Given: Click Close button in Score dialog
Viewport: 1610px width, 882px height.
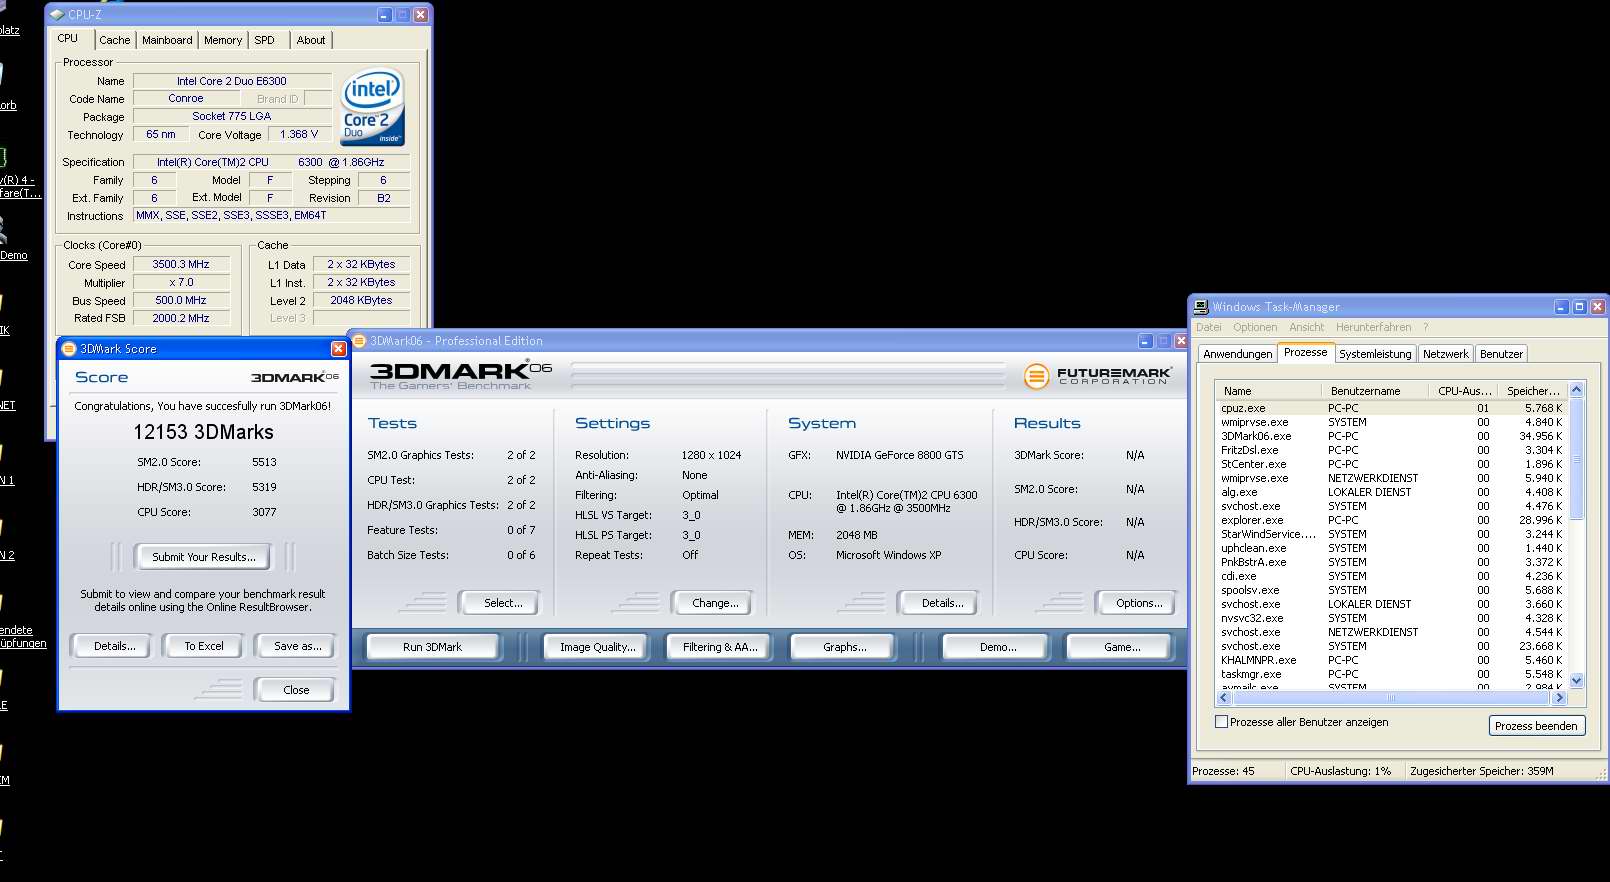Looking at the screenshot, I should (x=296, y=690).
